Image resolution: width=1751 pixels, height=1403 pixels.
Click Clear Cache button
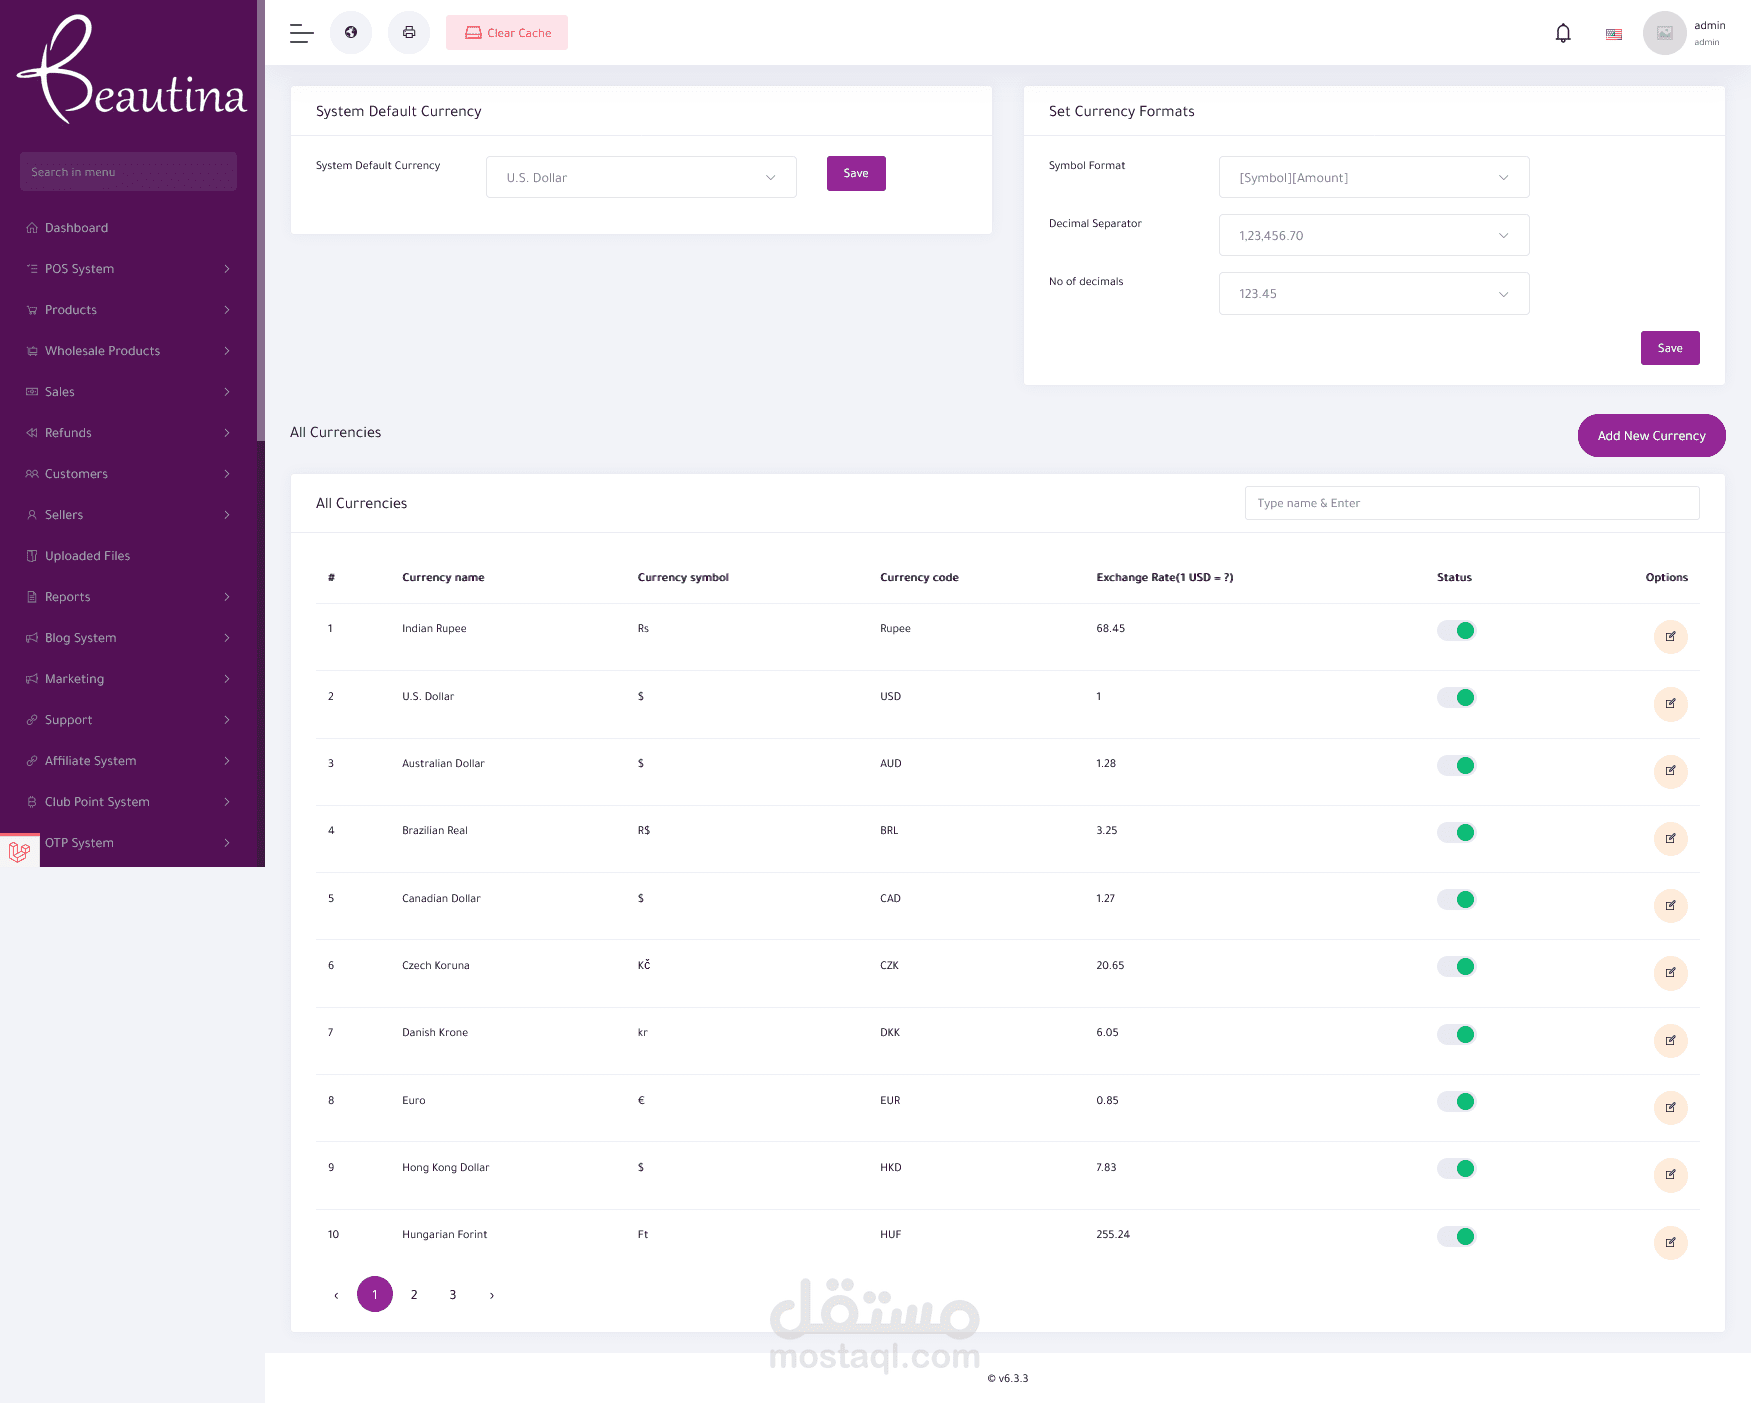tap(507, 33)
